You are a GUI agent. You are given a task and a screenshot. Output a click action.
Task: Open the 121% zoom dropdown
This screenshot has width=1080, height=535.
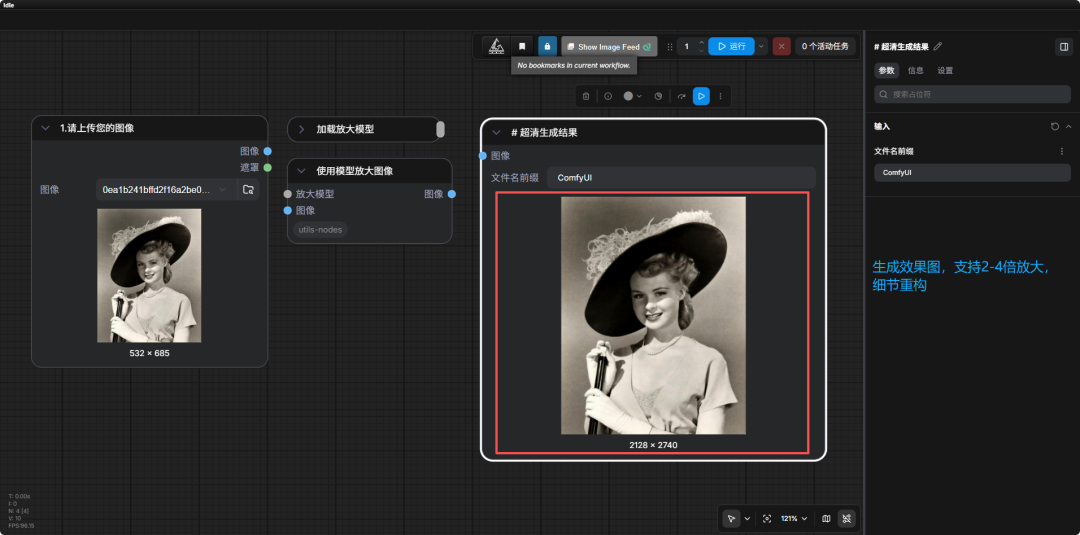click(793, 518)
